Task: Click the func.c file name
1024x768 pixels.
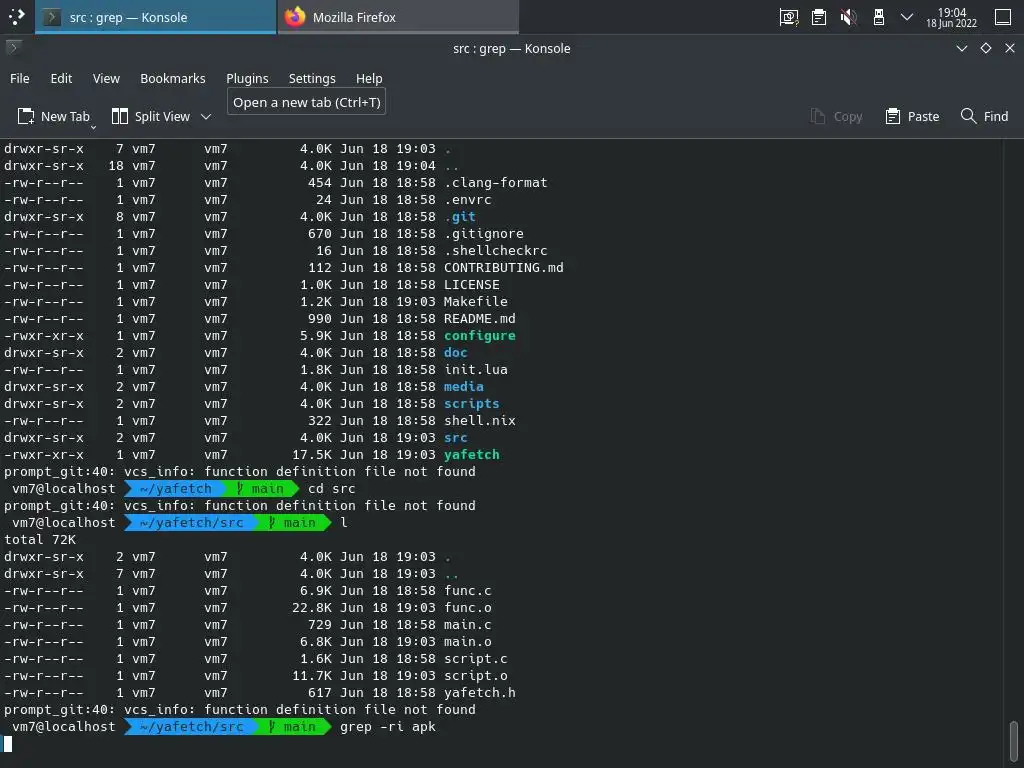Action: (x=468, y=590)
